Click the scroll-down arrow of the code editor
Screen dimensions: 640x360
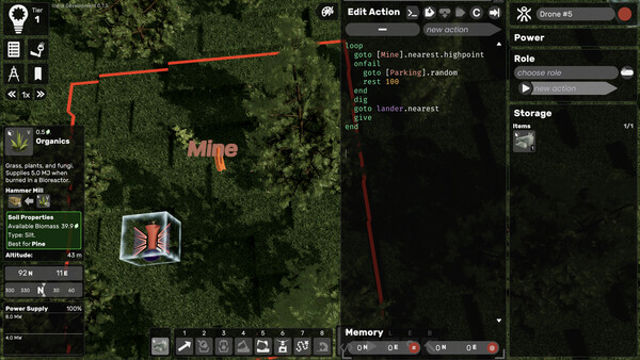point(499,321)
